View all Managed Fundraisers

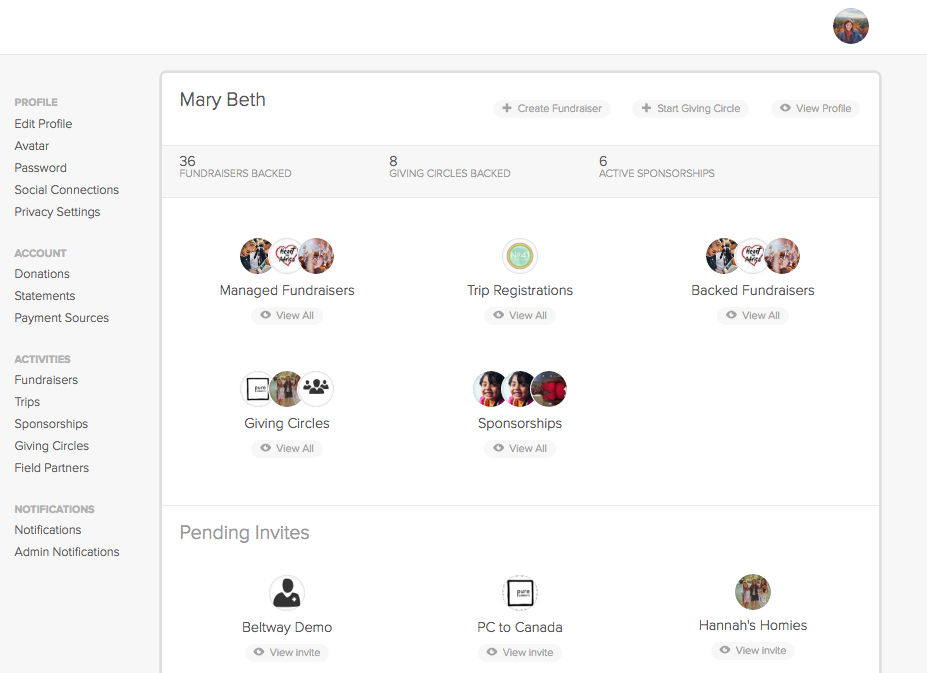click(287, 315)
